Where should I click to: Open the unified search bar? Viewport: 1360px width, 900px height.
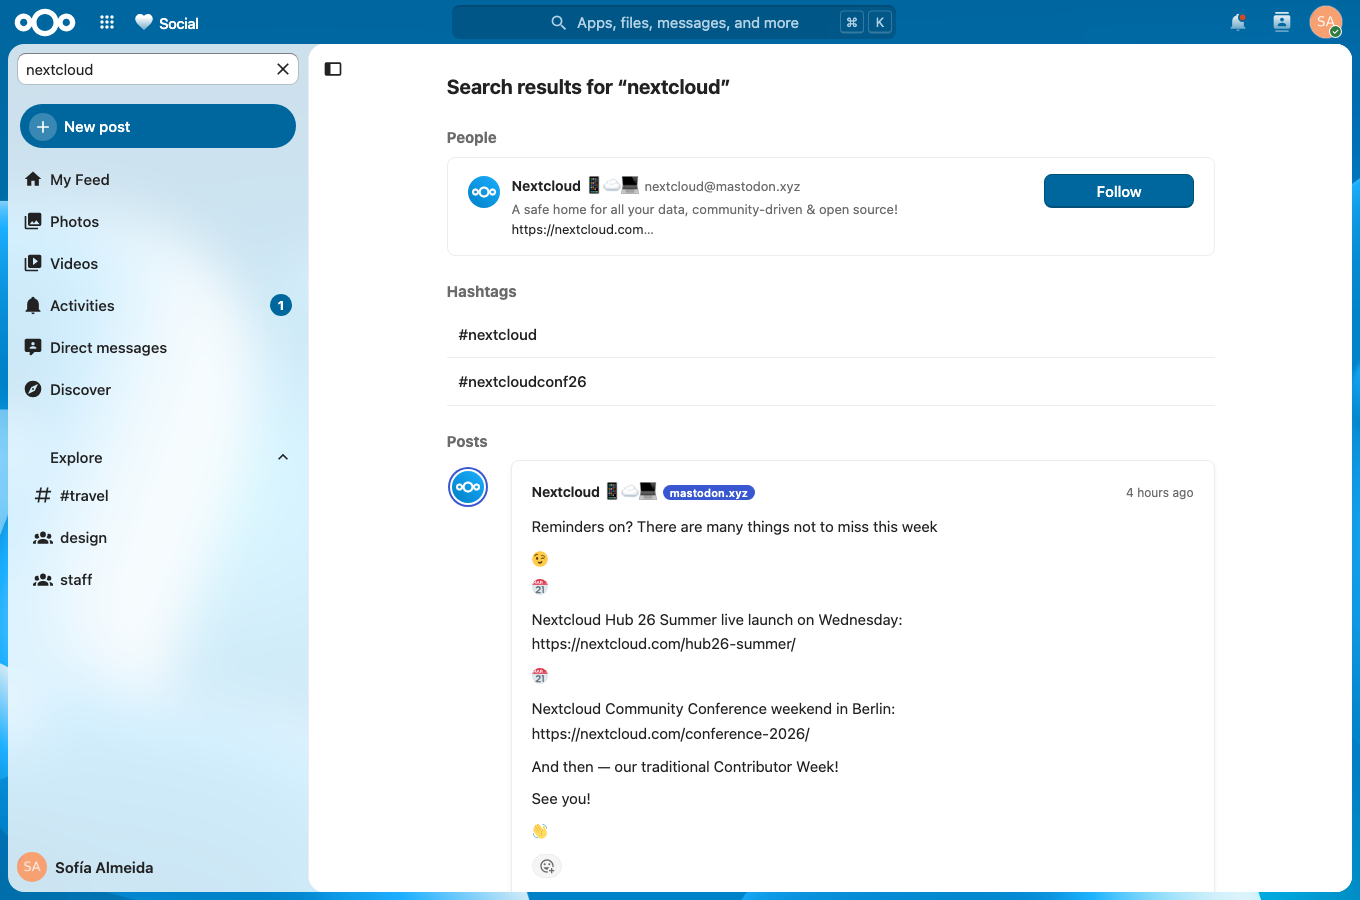(x=674, y=22)
